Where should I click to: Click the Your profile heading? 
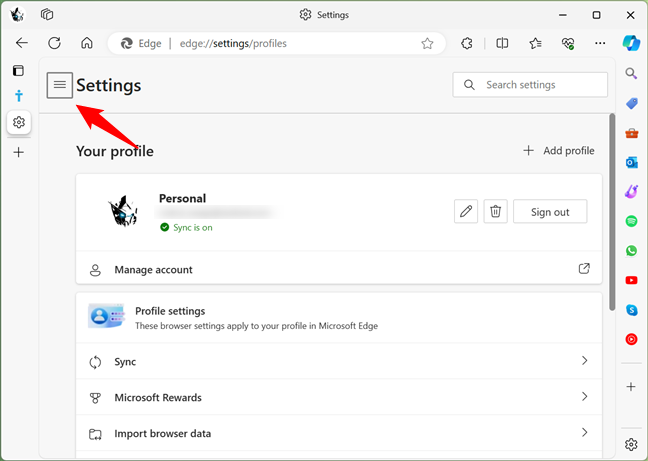(115, 151)
